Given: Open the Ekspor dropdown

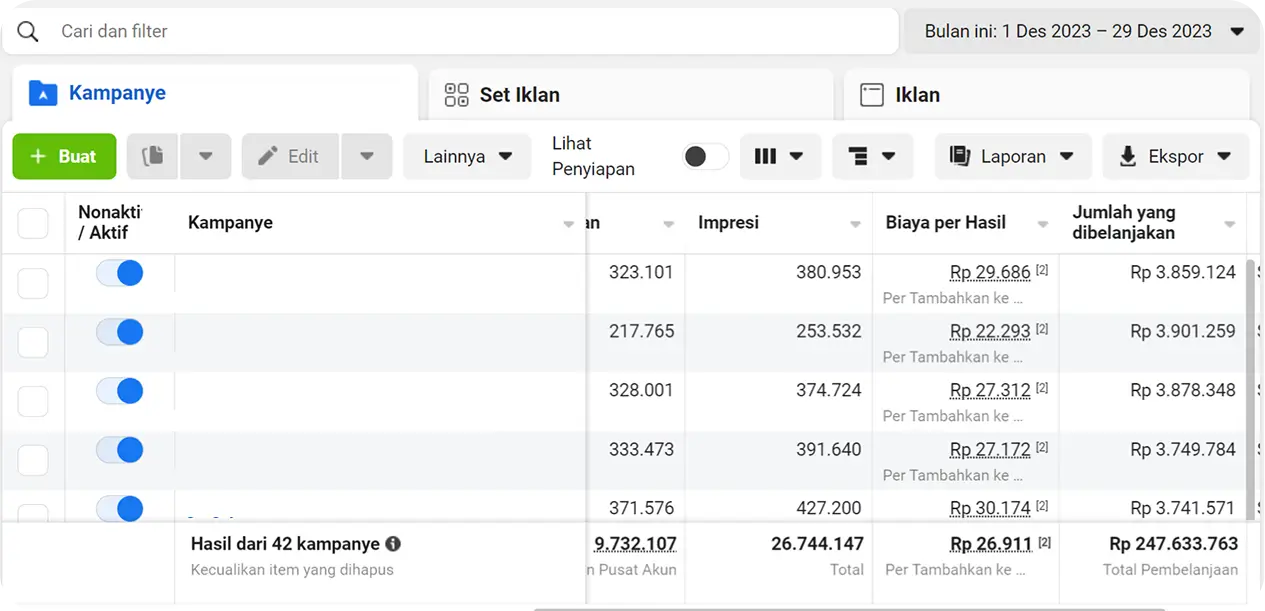Looking at the screenshot, I should (1175, 157).
